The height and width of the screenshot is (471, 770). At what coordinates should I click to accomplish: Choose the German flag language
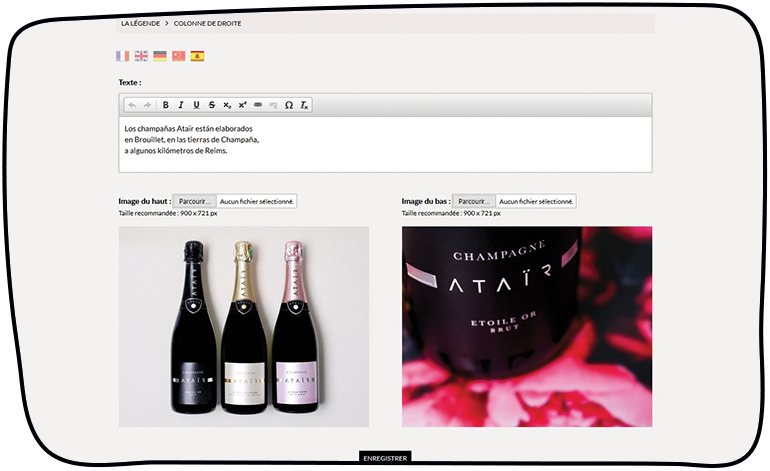(x=160, y=56)
